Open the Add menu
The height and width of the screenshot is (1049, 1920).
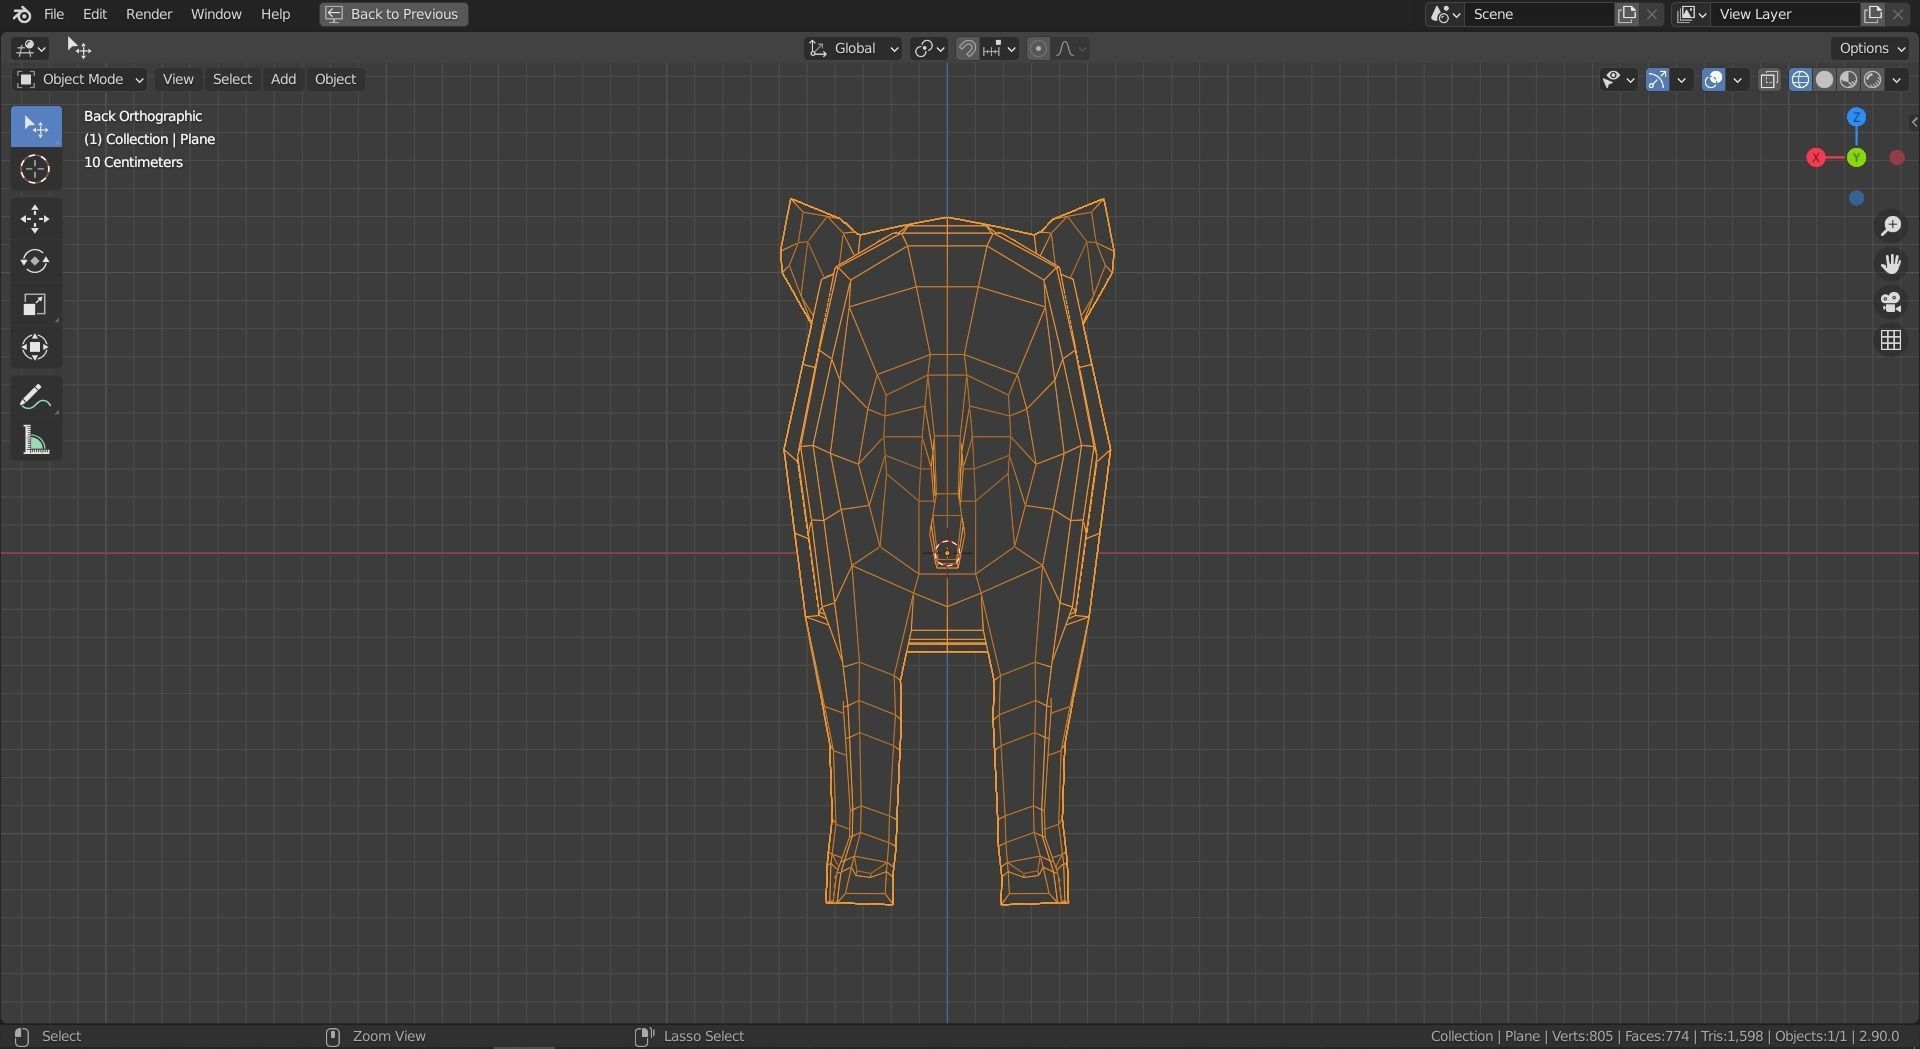click(x=283, y=79)
